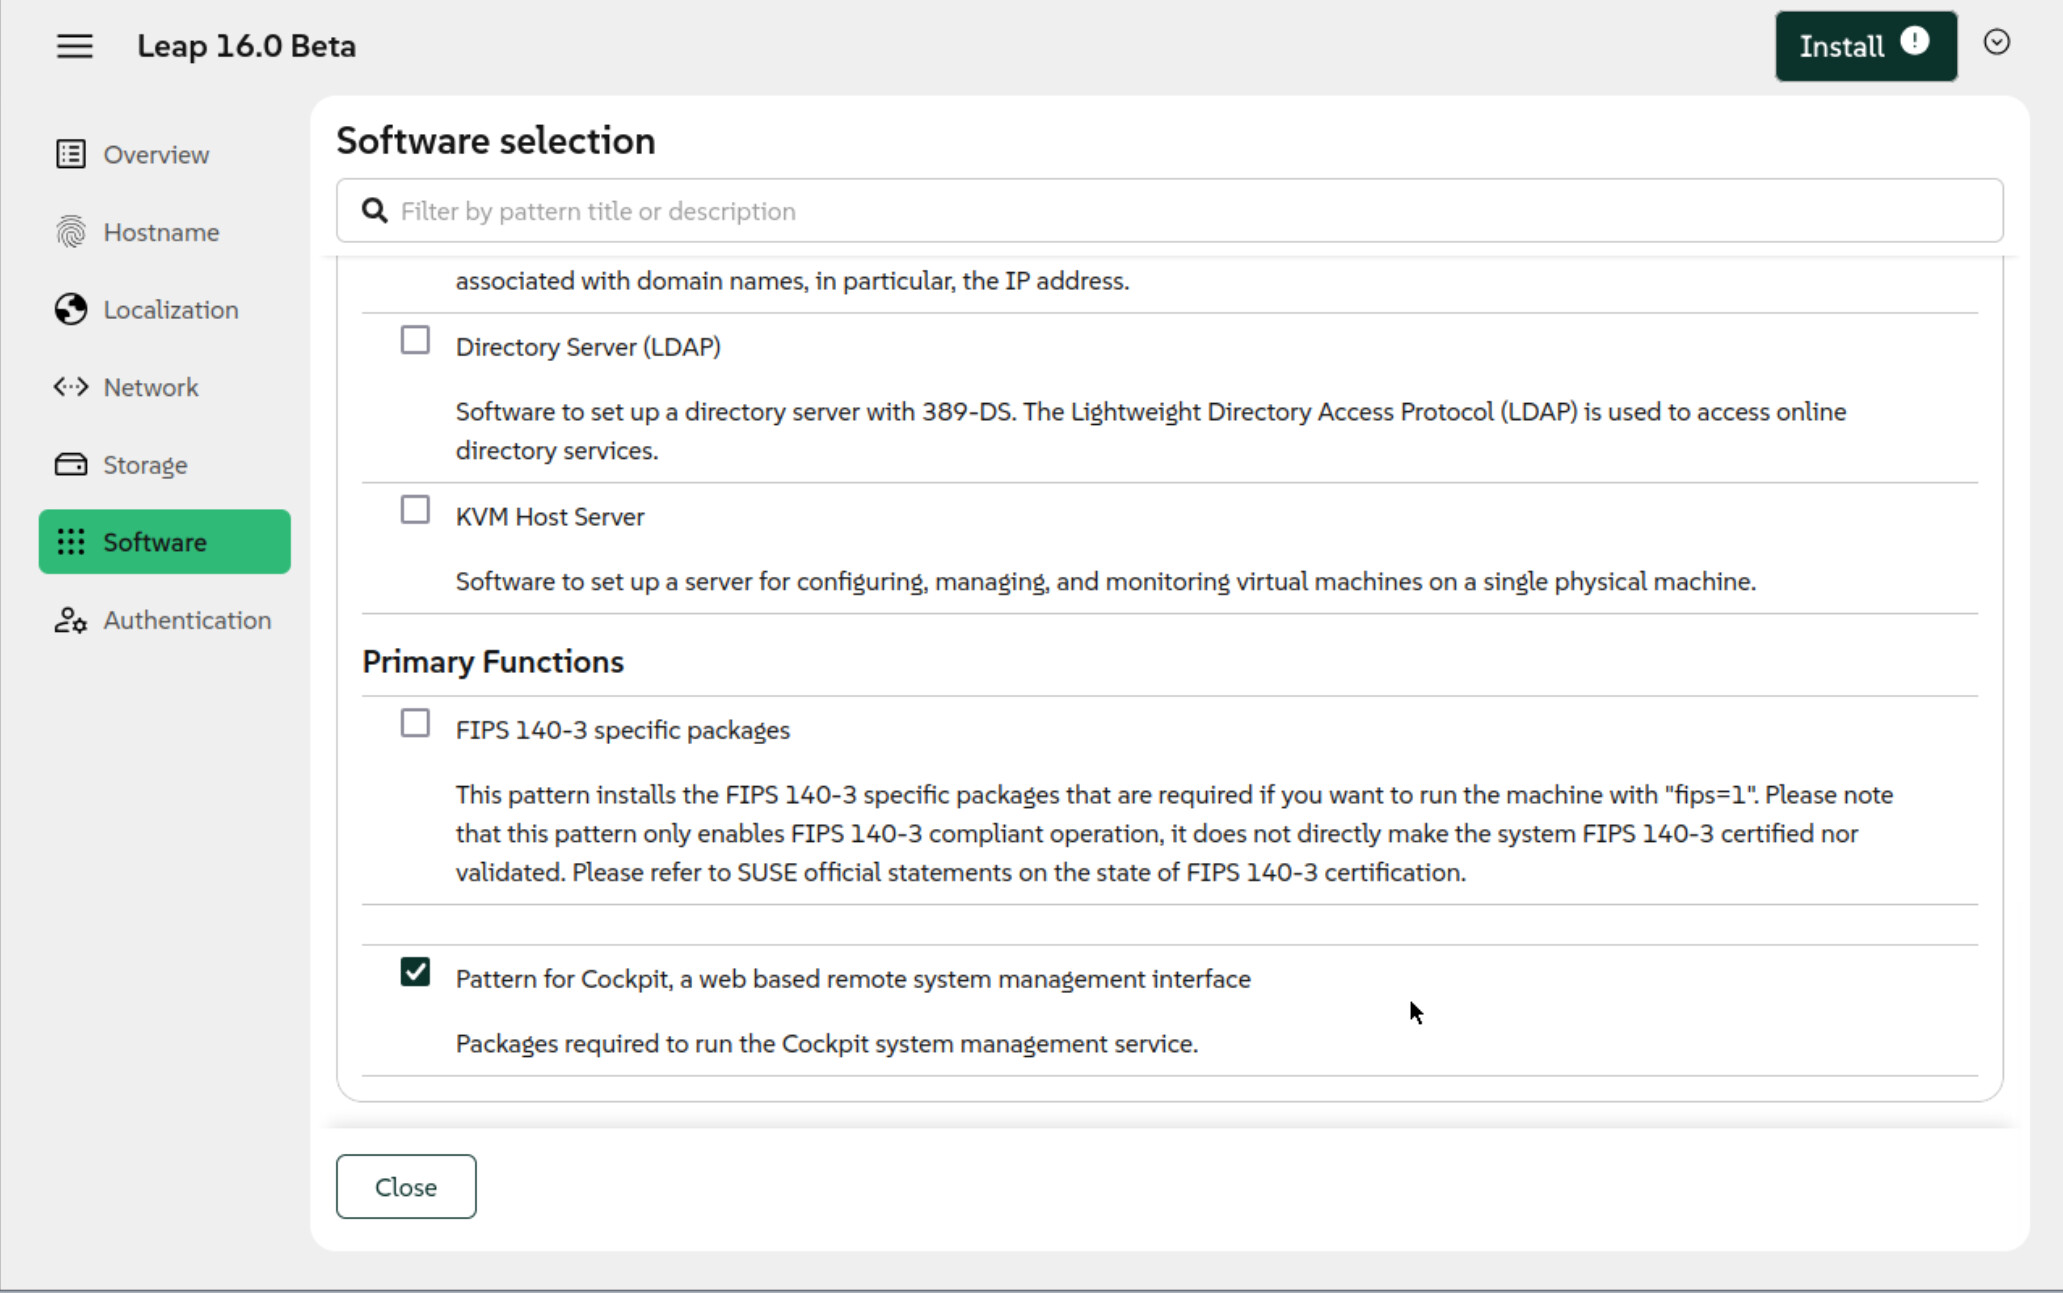Click the Network arrows icon

tap(70, 387)
